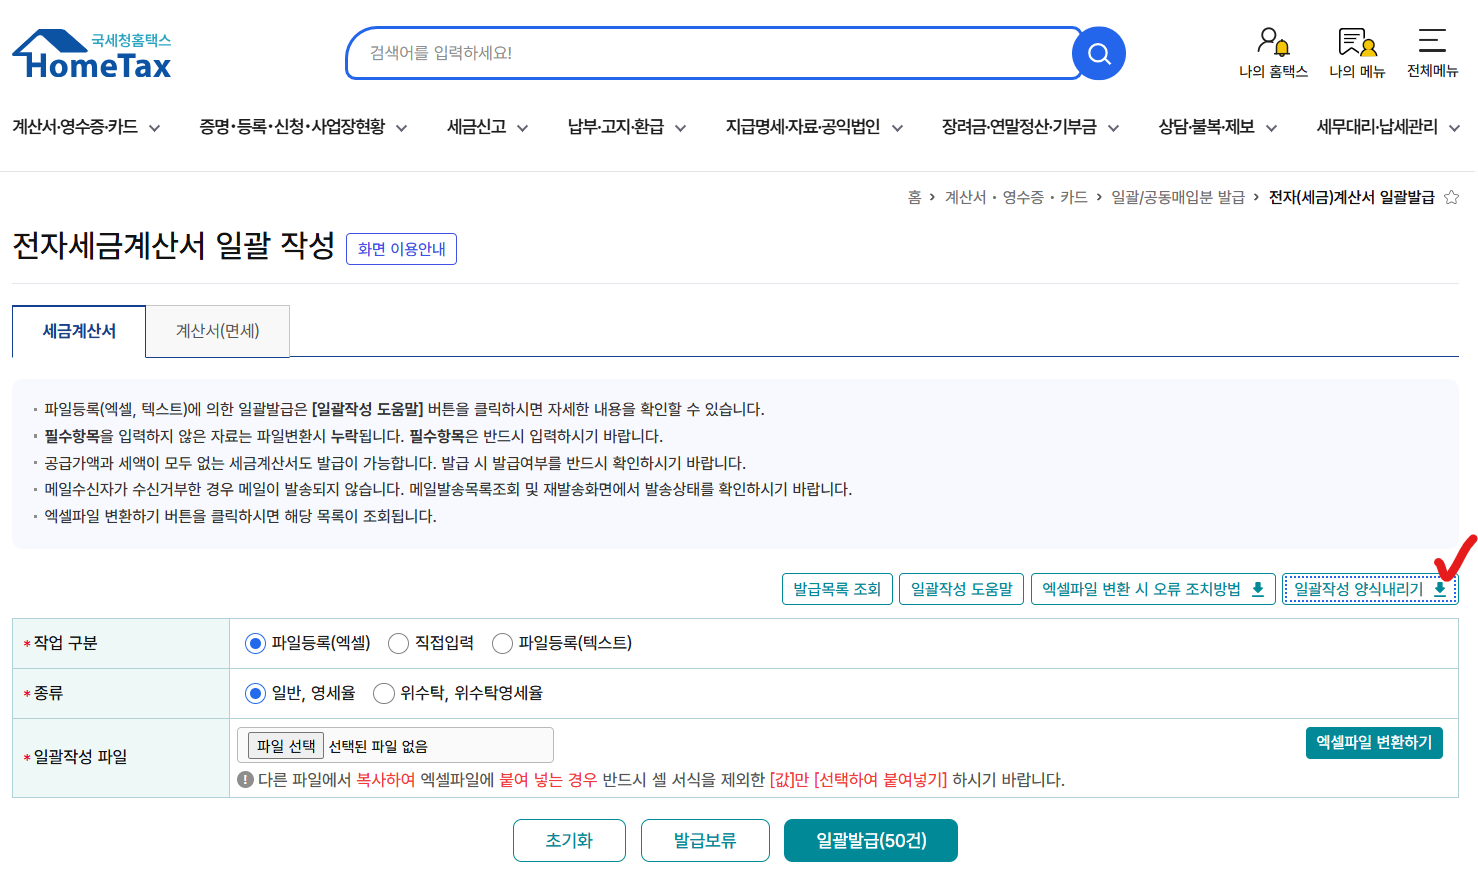This screenshot has width=1478, height=872.
Task: Click 일괄발급(50건) button
Action: pos(871,840)
